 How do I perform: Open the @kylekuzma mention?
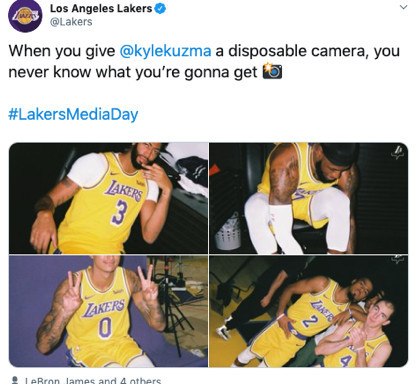165,51
